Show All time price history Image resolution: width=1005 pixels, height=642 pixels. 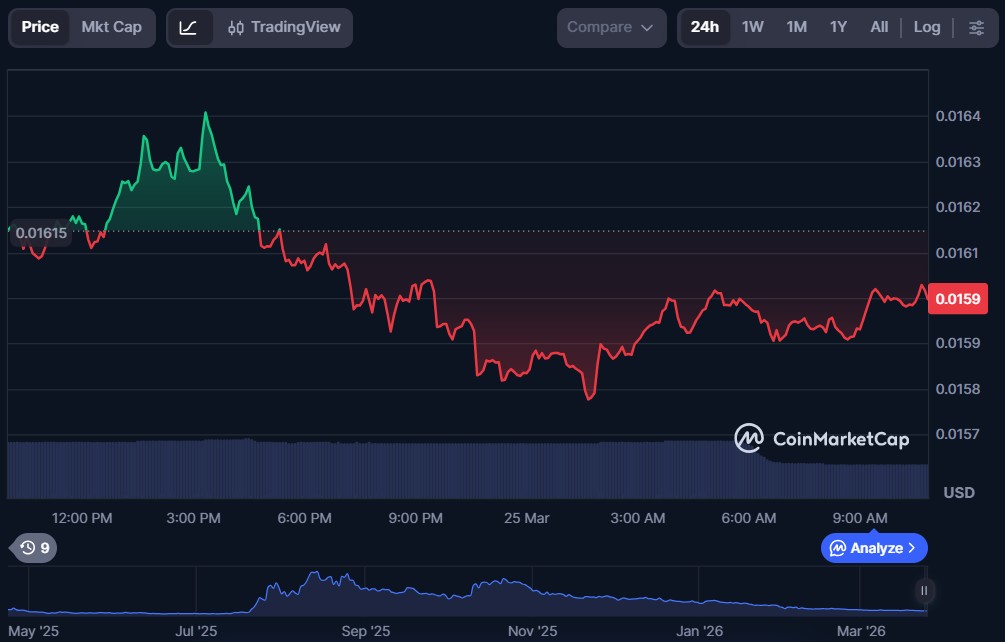[x=879, y=27]
